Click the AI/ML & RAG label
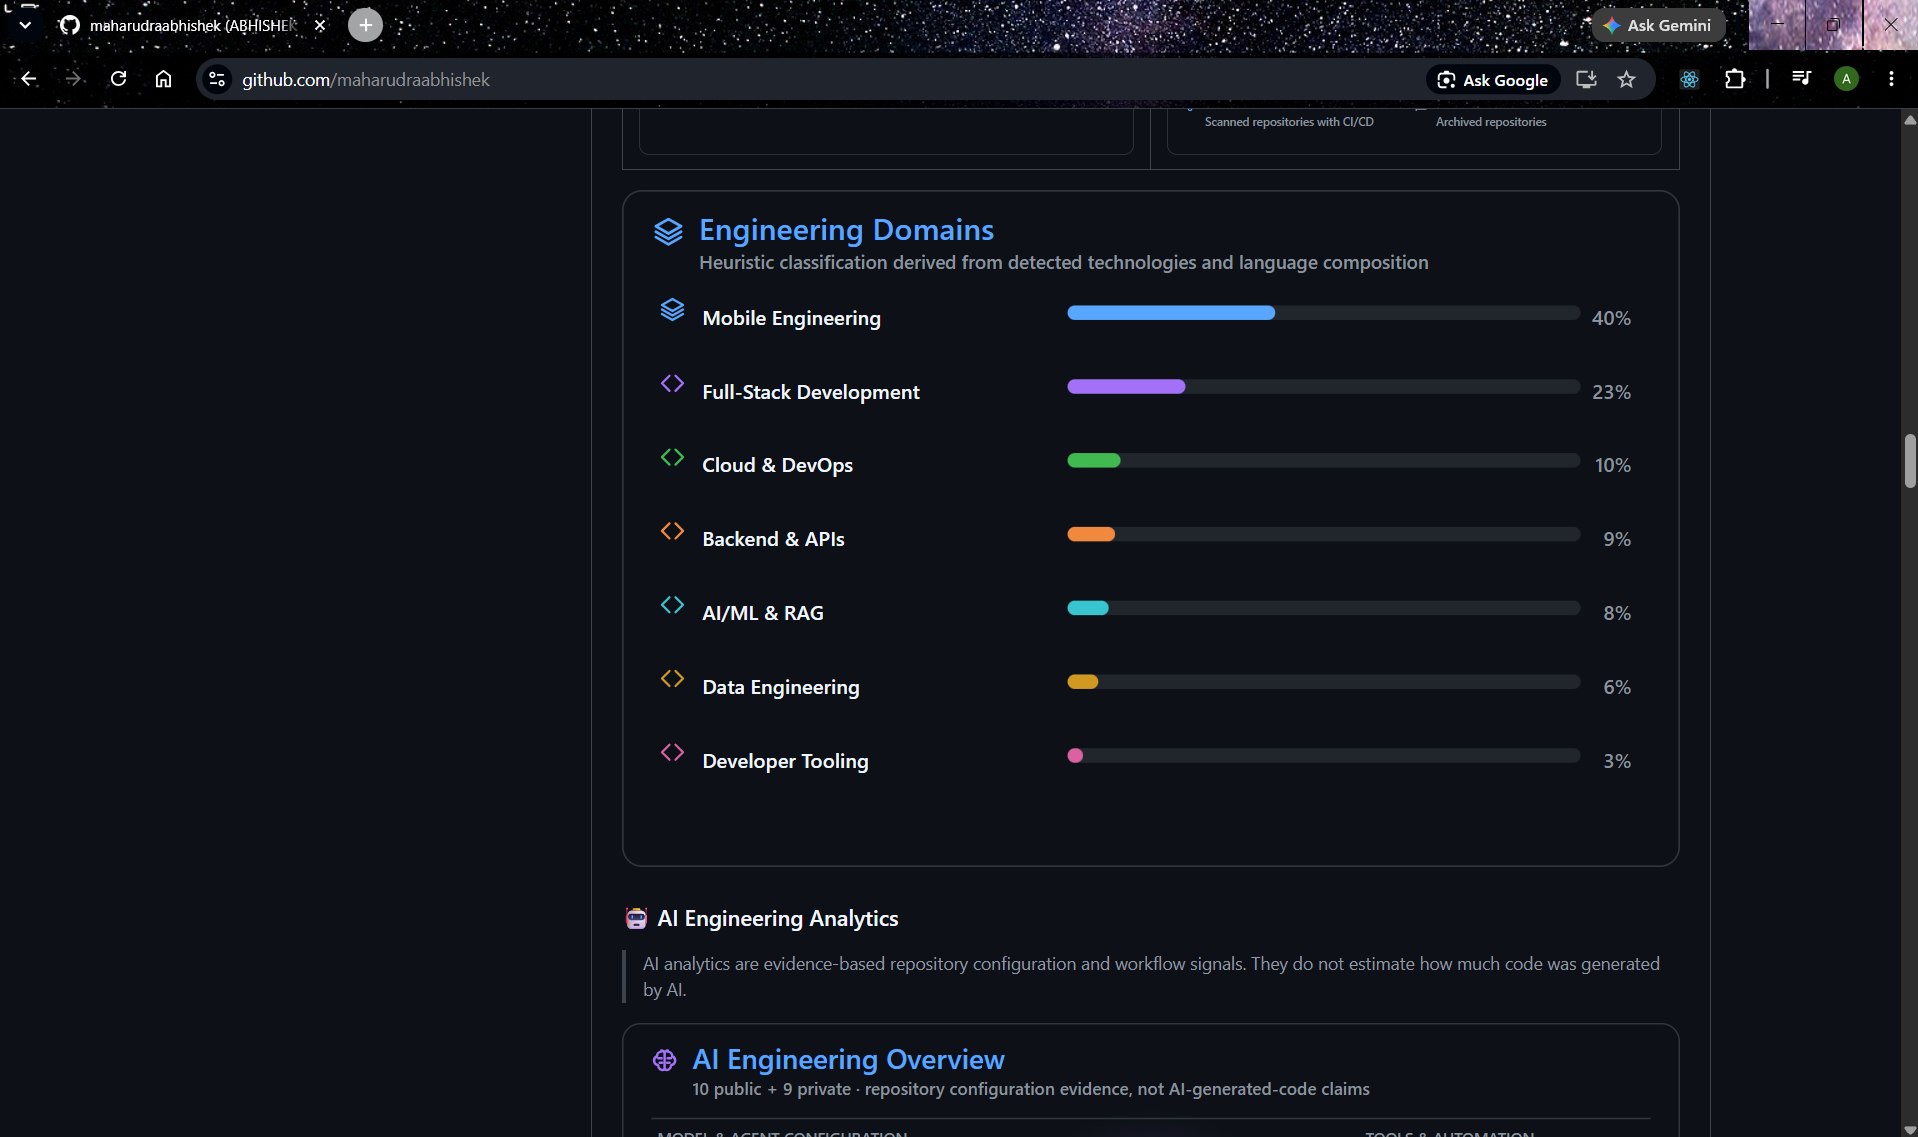The width and height of the screenshot is (1918, 1137). (762, 613)
